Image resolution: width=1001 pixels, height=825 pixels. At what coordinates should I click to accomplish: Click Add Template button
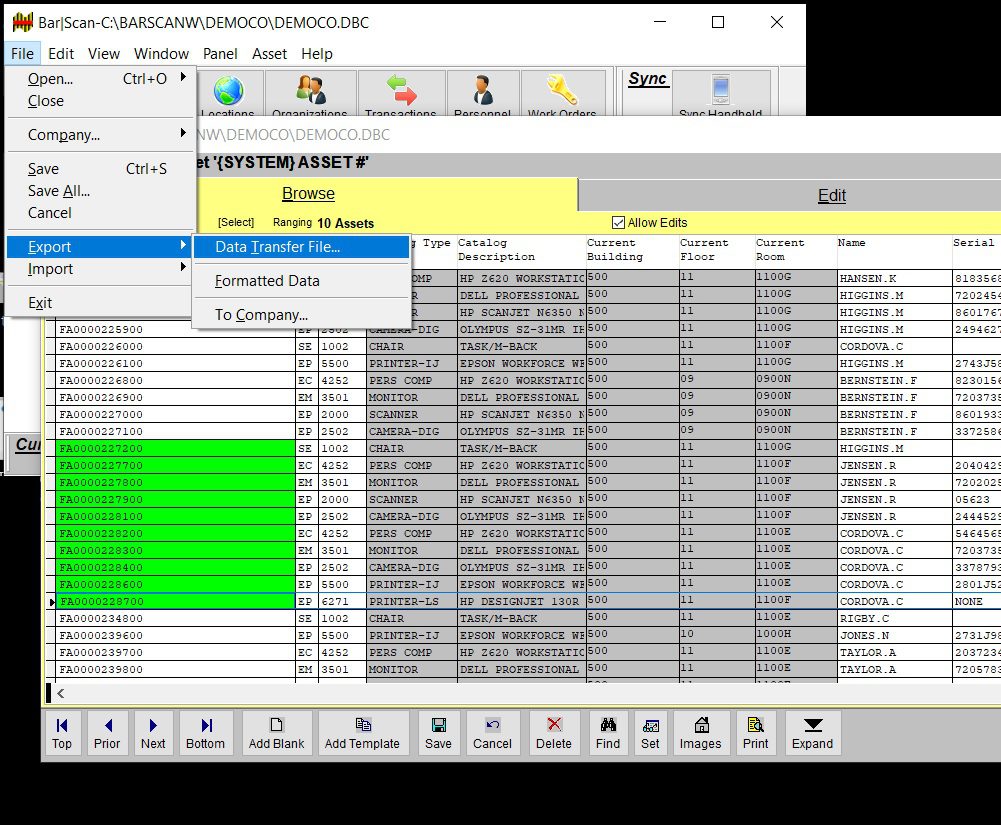(362, 733)
